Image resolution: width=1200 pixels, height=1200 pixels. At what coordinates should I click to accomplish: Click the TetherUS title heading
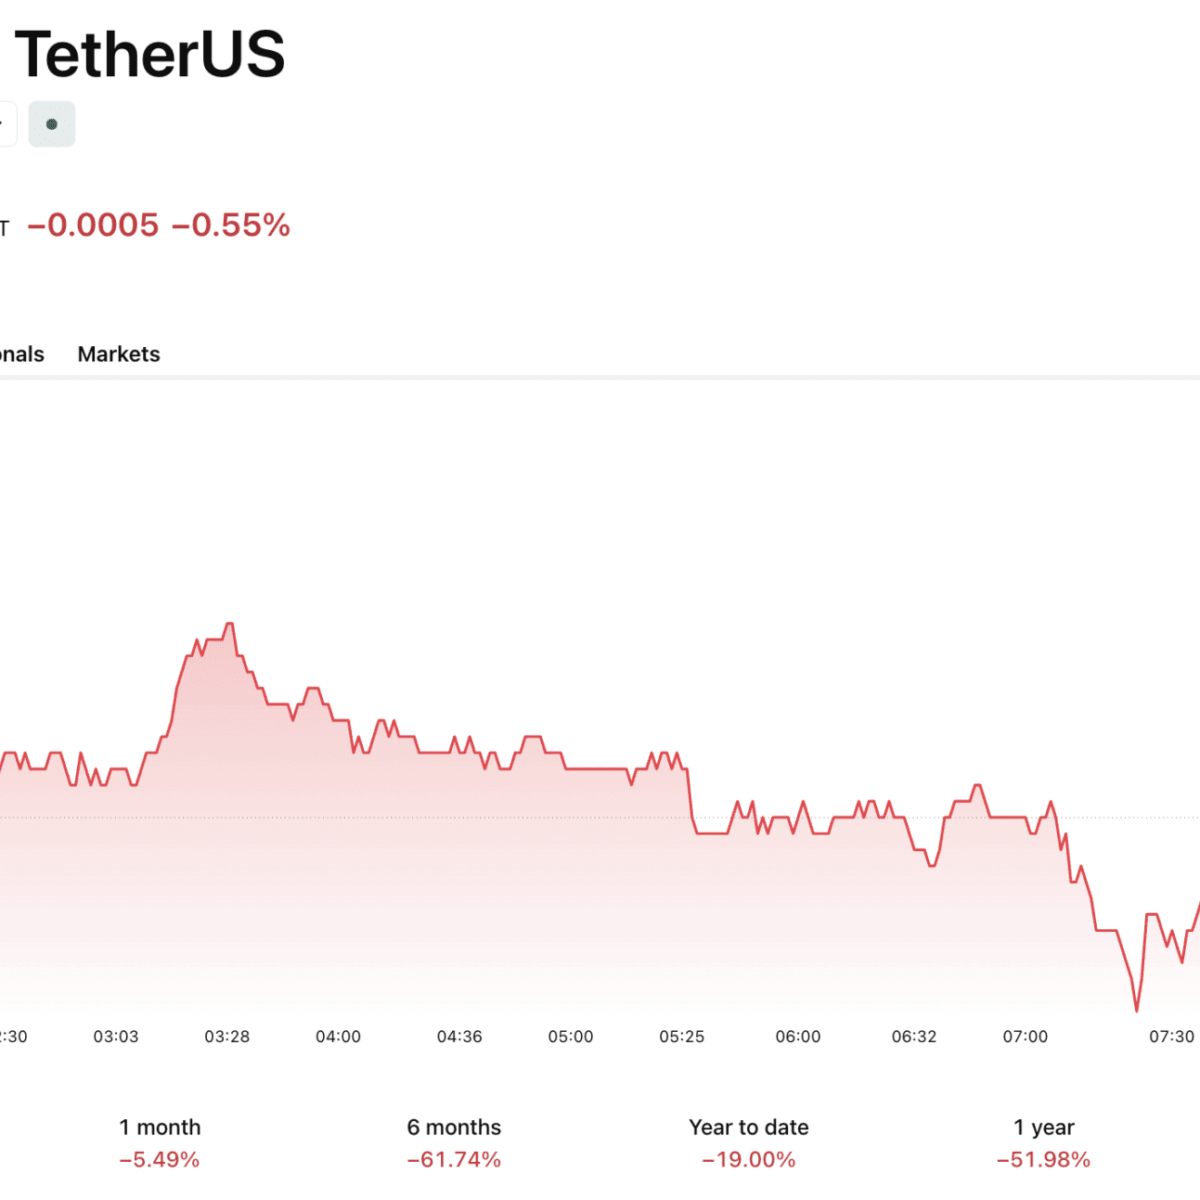pyautogui.click(x=150, y=54)
